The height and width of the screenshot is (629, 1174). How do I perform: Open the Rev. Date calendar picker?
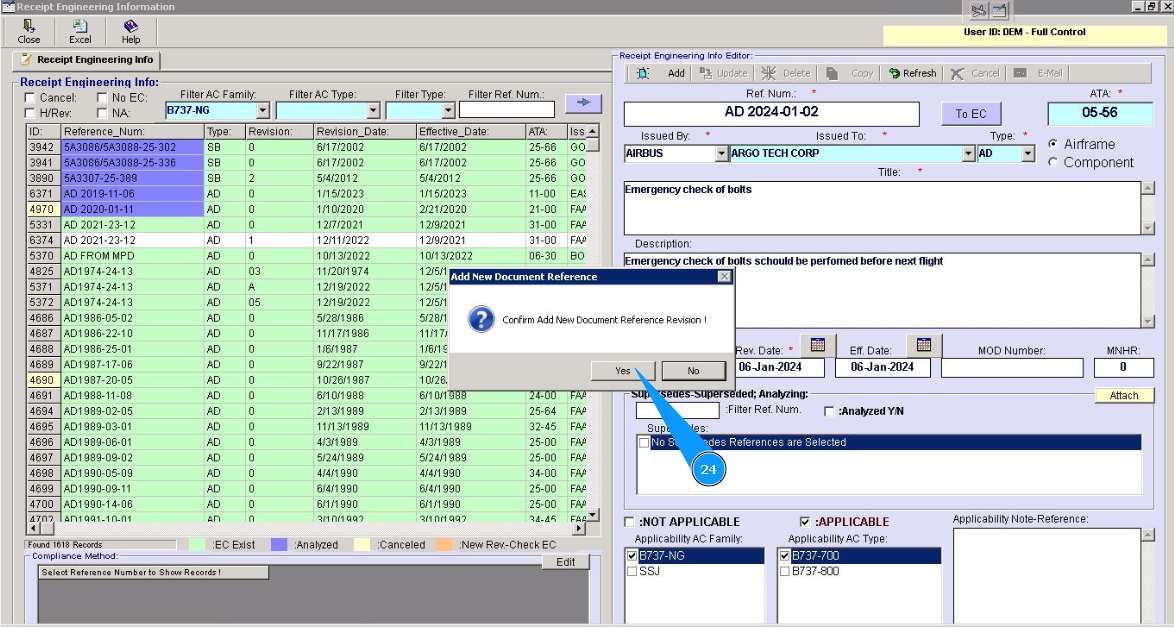(817, 345)
